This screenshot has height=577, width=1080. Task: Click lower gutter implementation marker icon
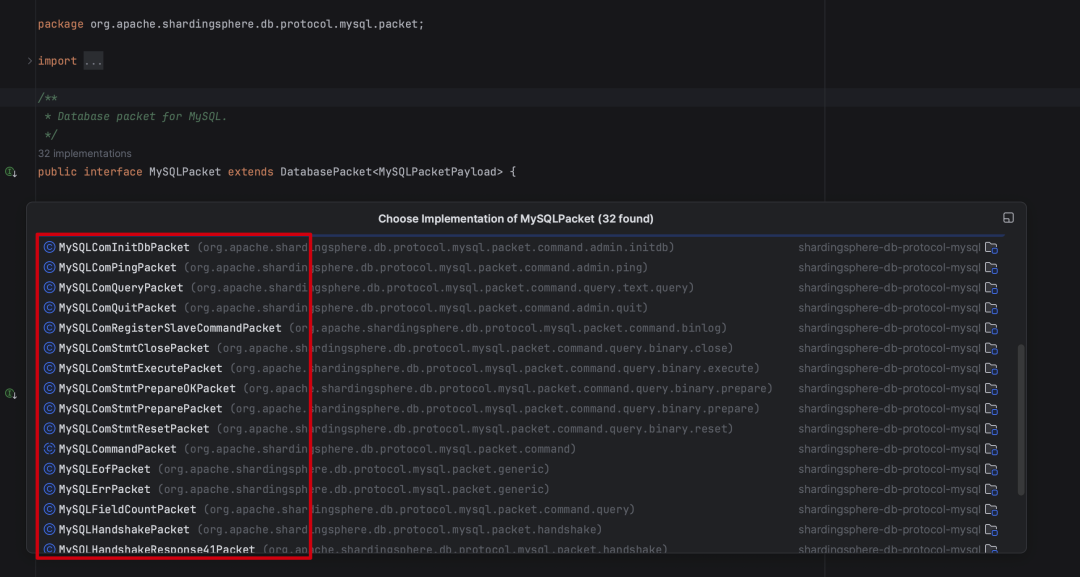[11, 394]
